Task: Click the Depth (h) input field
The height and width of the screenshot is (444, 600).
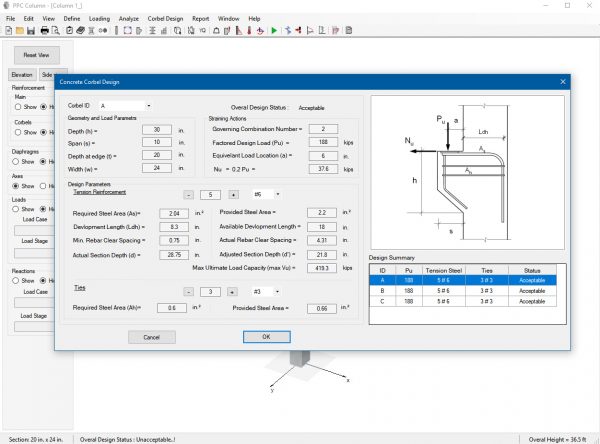Action: tap(157, 130)
